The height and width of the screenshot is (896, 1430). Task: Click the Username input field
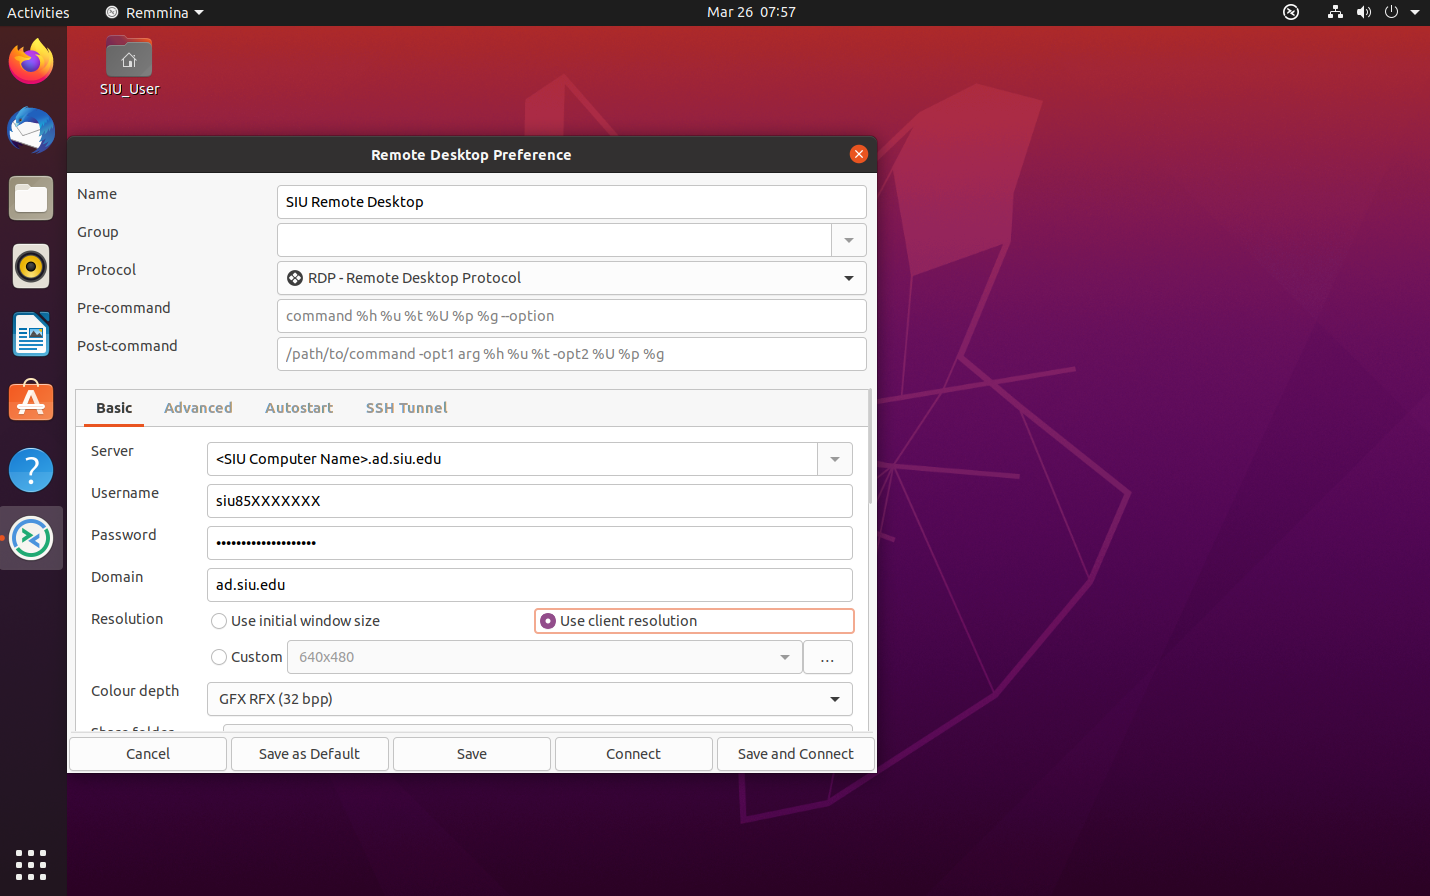tap(529, 501)
